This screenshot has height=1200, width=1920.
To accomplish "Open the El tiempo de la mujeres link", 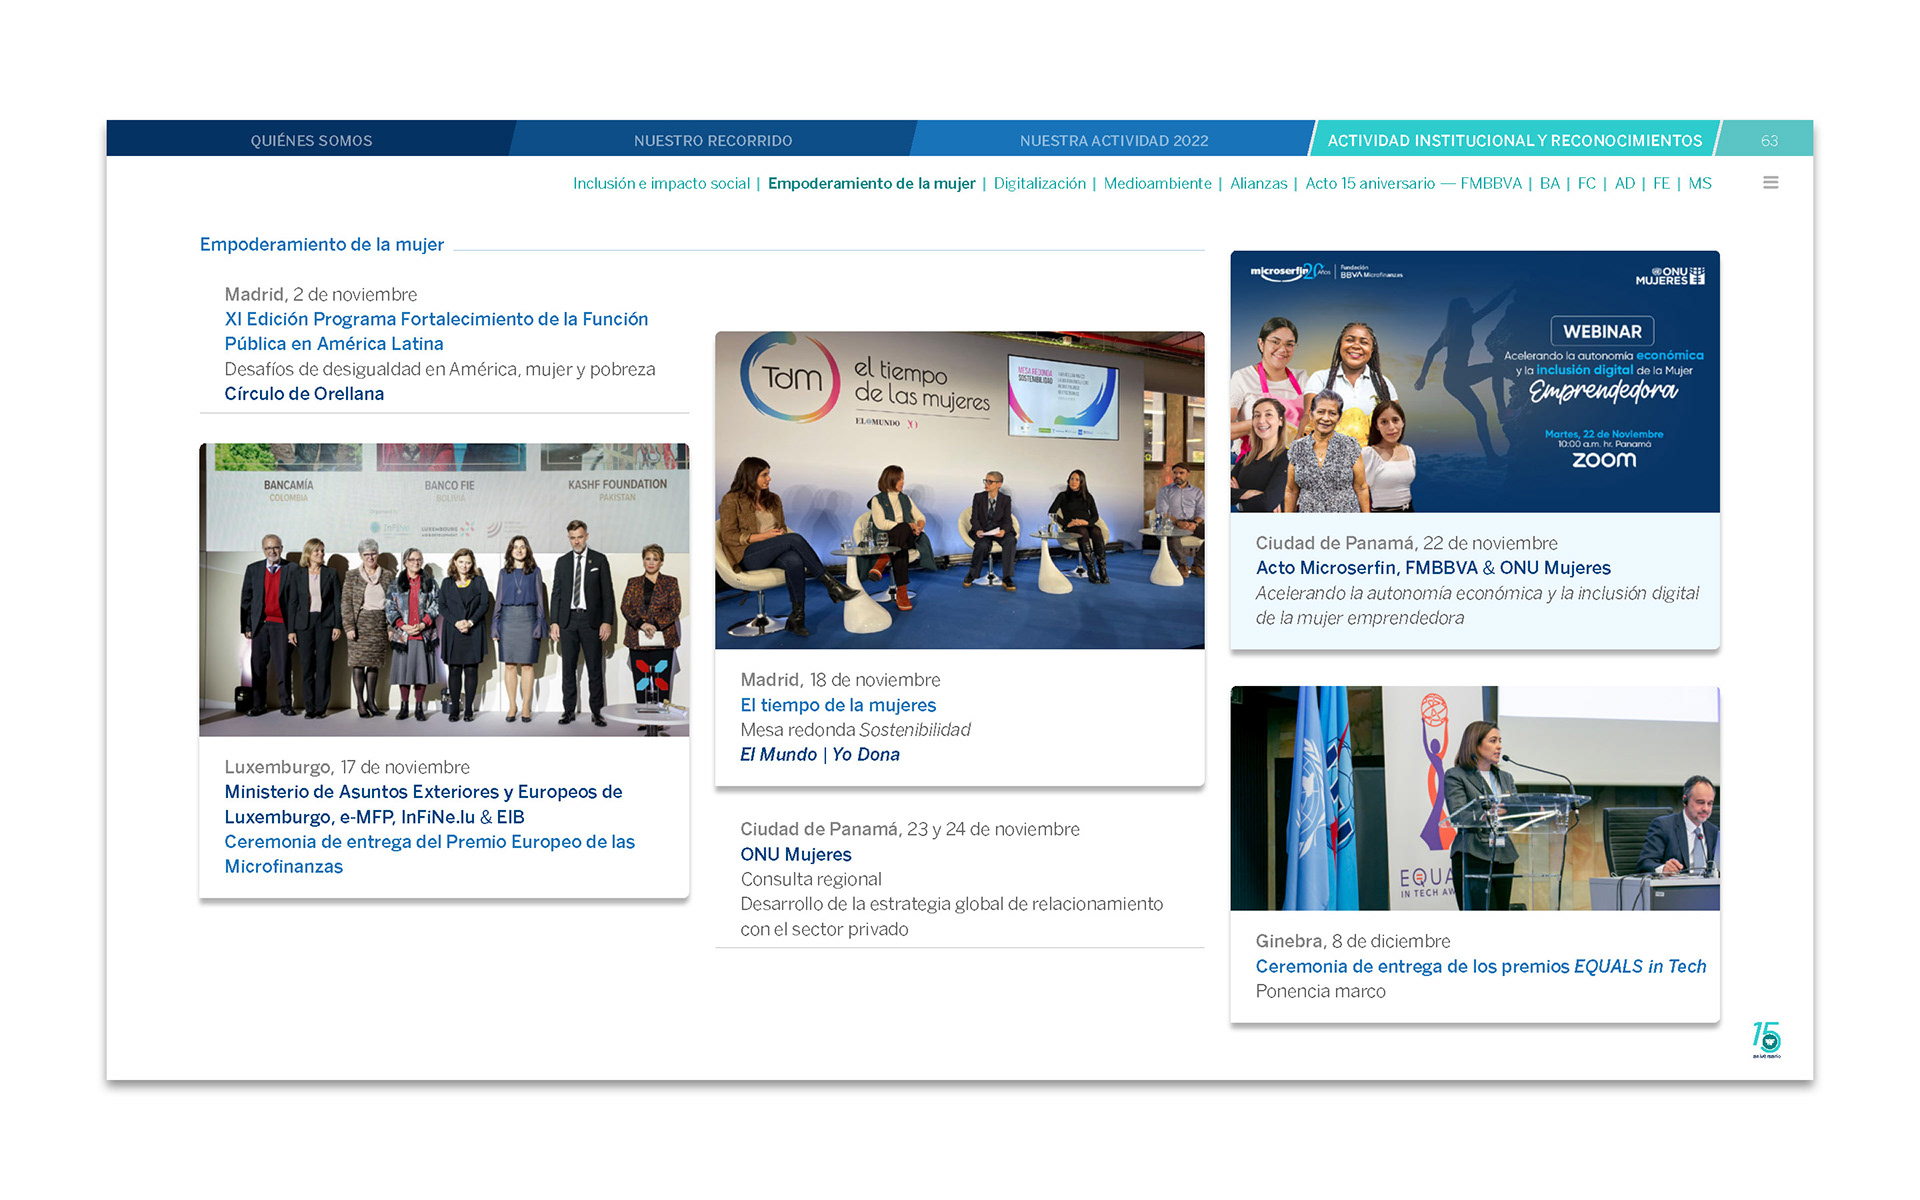I will [838, 705].
